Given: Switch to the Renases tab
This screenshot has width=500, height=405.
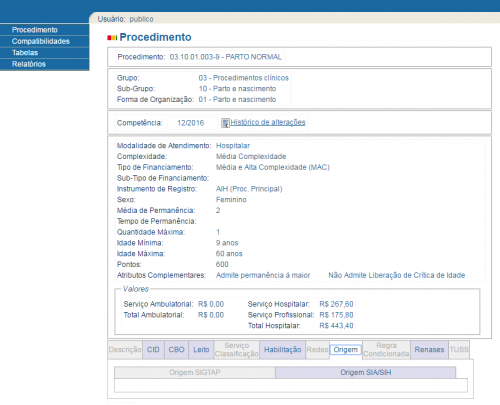Looking at the screenshot, I should (x=429, y=350).
